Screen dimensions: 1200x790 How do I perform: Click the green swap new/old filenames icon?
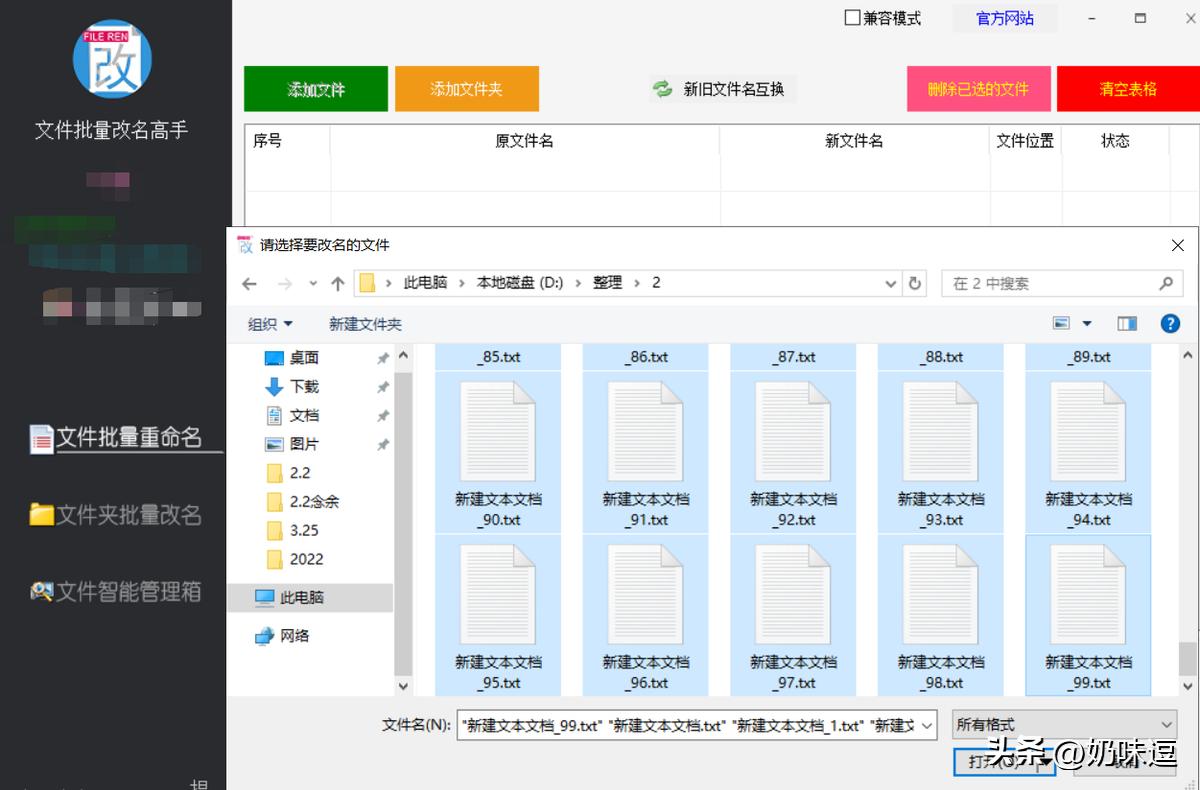(662, 88)
